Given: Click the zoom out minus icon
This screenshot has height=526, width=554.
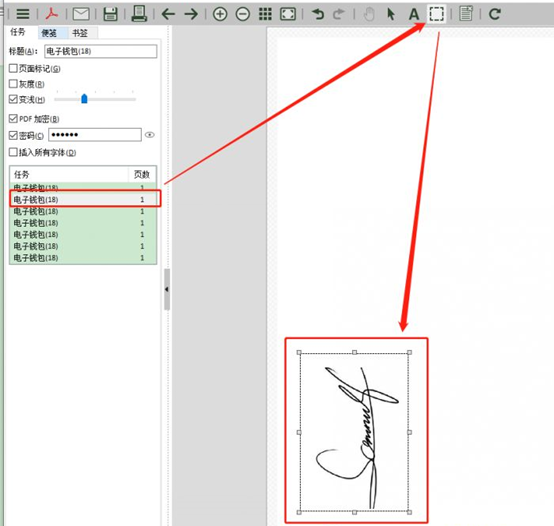Looking at the screenshot, I should pos(243,14).
